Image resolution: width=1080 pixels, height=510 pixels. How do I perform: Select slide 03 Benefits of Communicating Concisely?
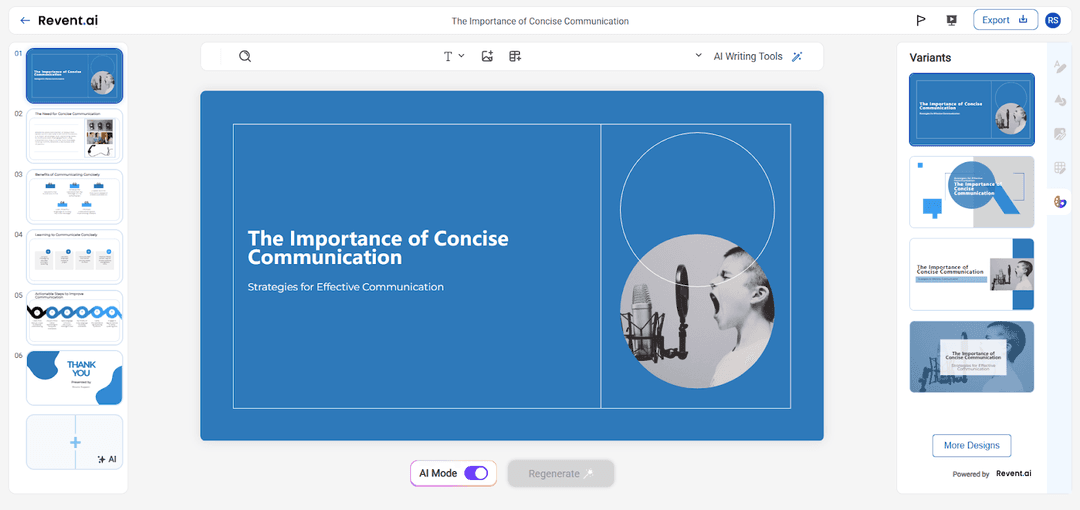(x=74, y=196)
